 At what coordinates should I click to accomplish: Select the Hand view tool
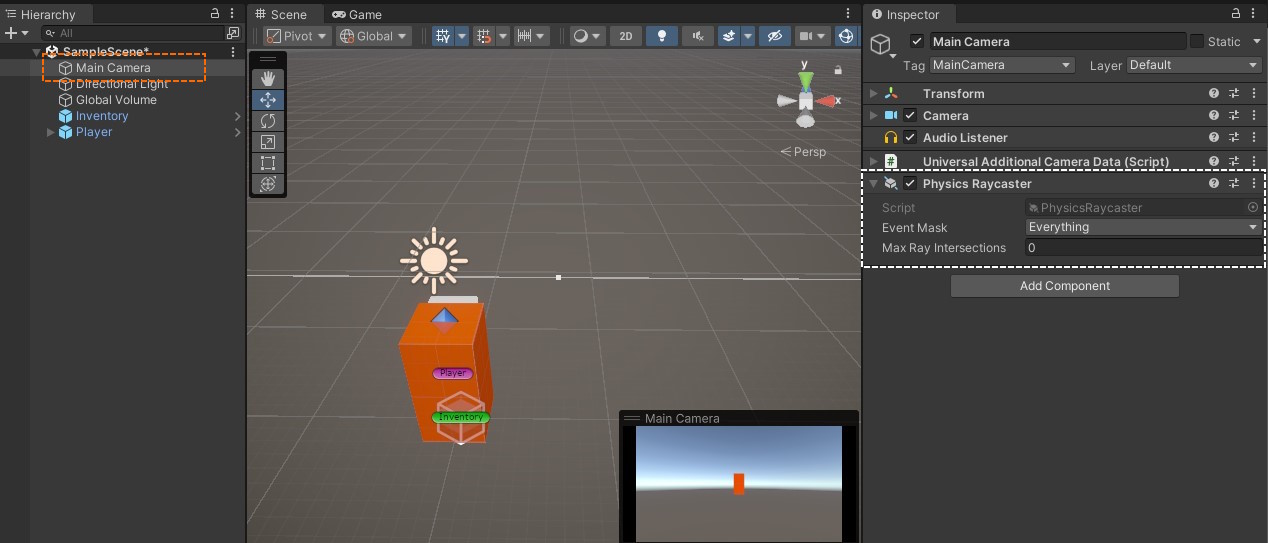pos(267,78)
